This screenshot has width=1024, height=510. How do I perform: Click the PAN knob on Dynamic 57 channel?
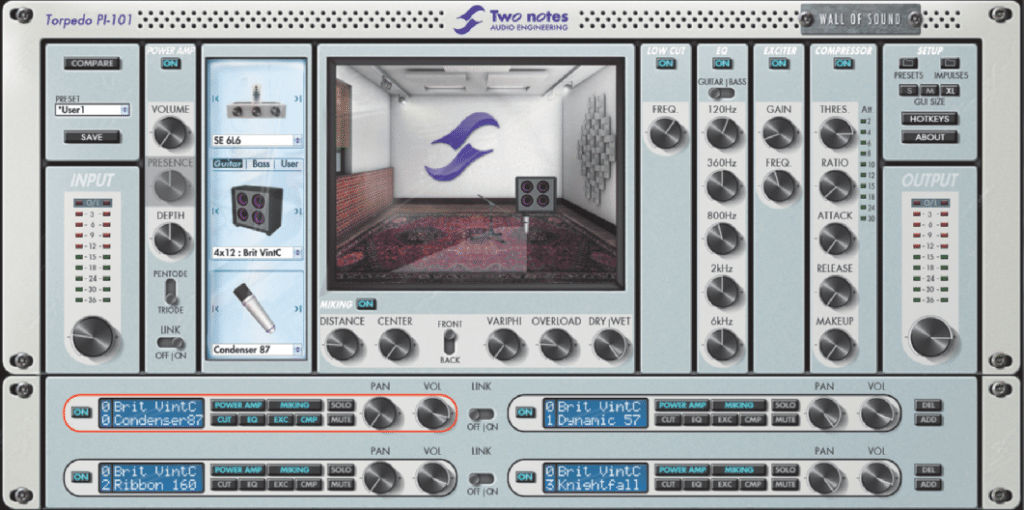pyautogui.click(x=824, y=413)
